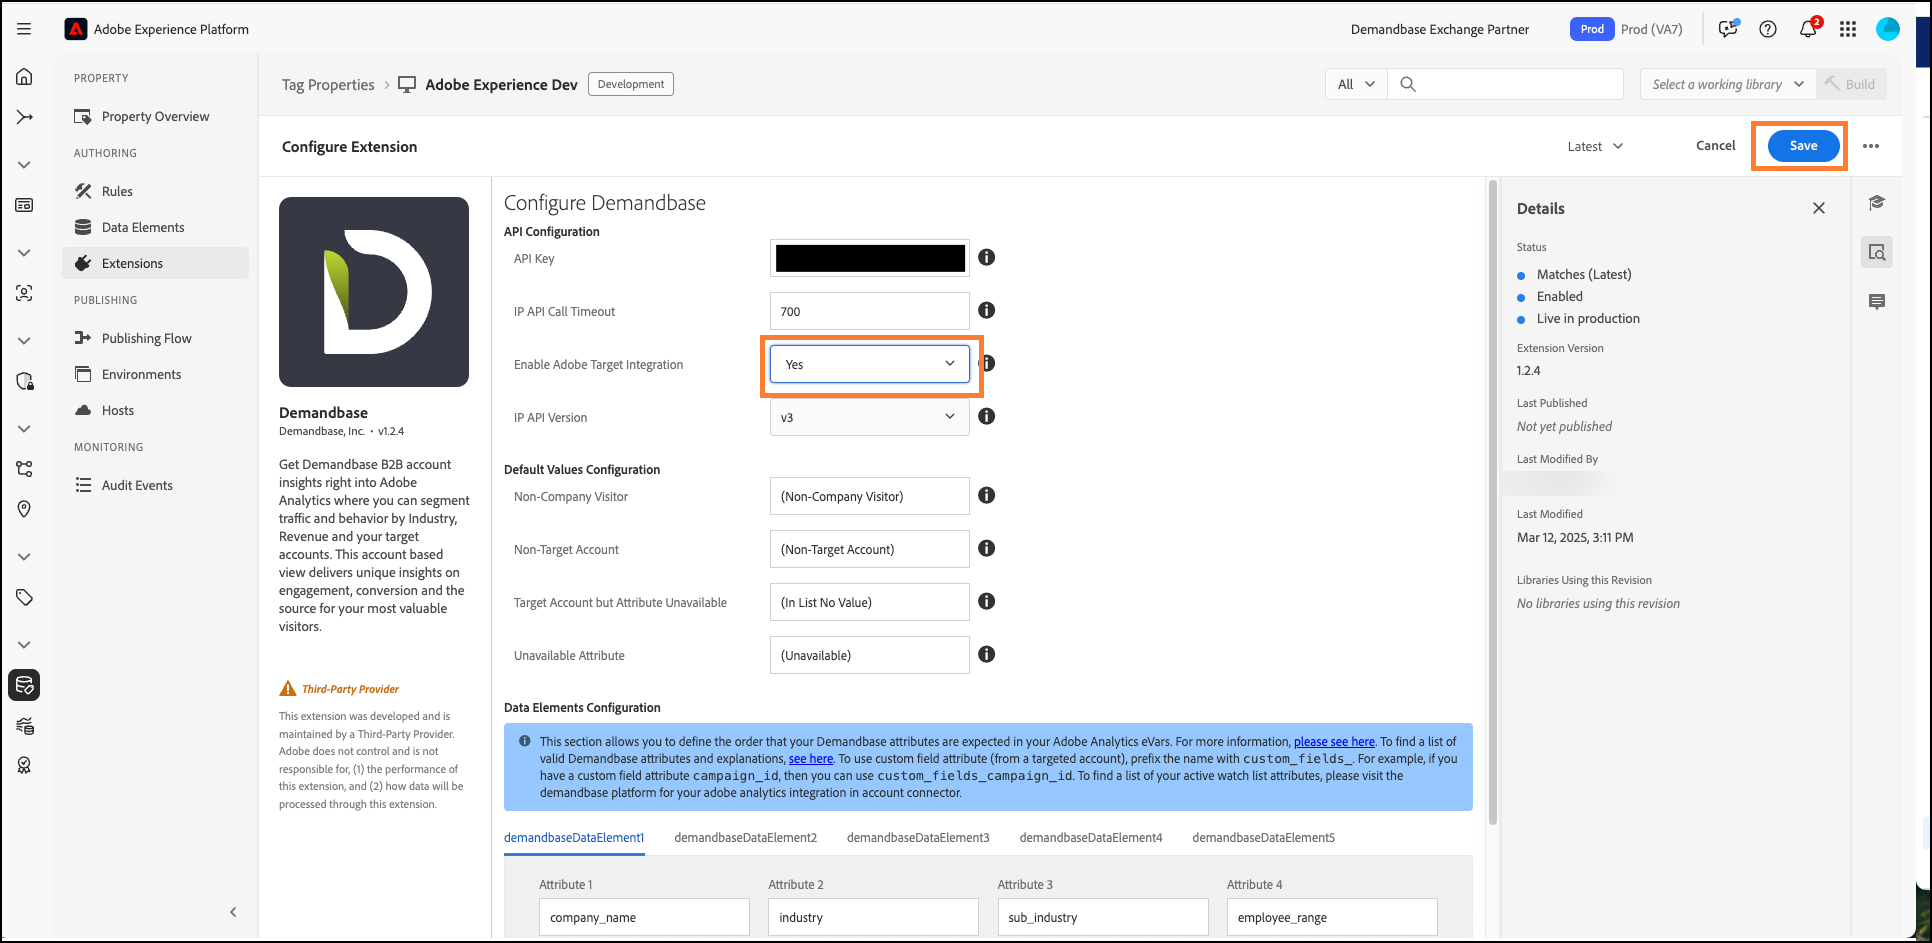Click the IP API Call Timeout field
Viewport: 1932px width, 943px height.
click(869, 311)
